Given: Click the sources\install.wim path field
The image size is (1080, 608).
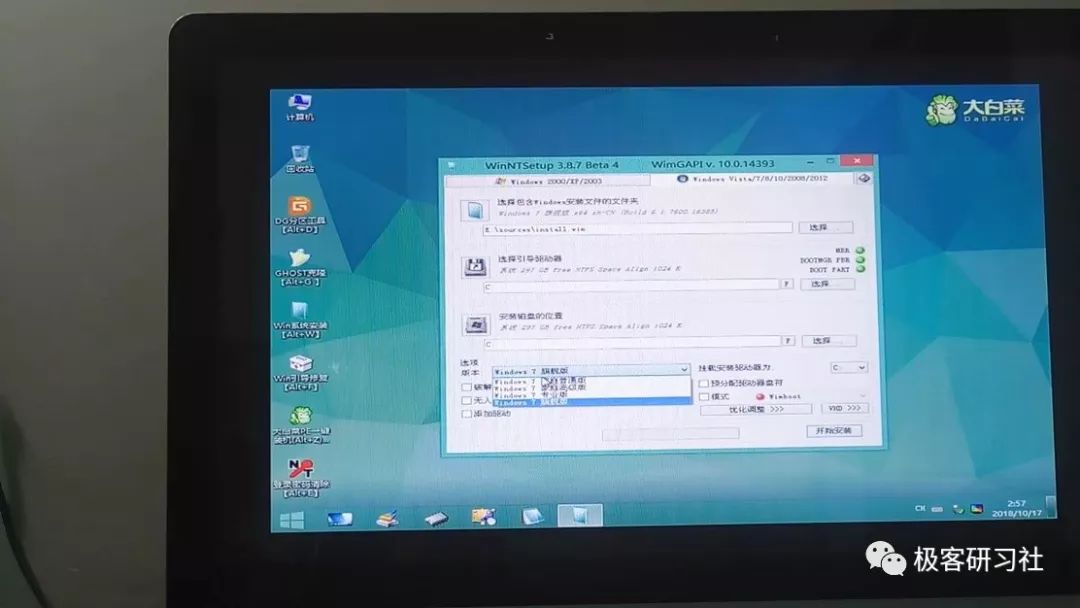Looking at the screenshot, I should (637, 229).
